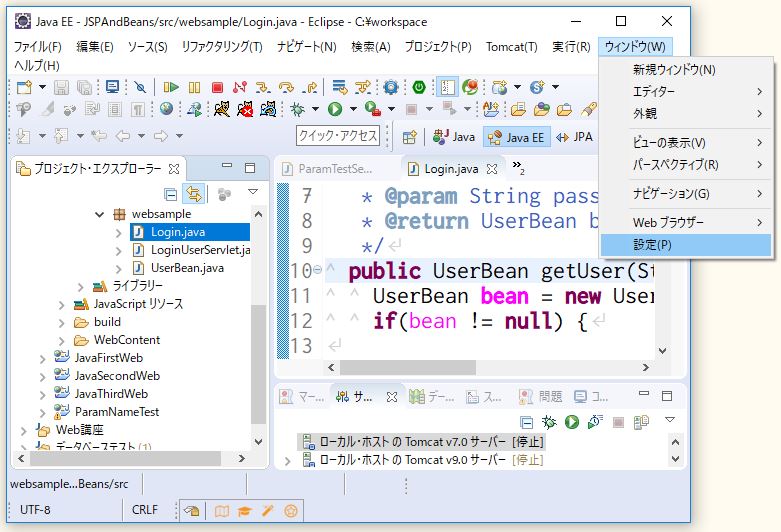This screenshot has width=781, height=532.
Task: Click the Restart Tomcat cat icon
Action: pyautogui.click(x=268, y=109)
